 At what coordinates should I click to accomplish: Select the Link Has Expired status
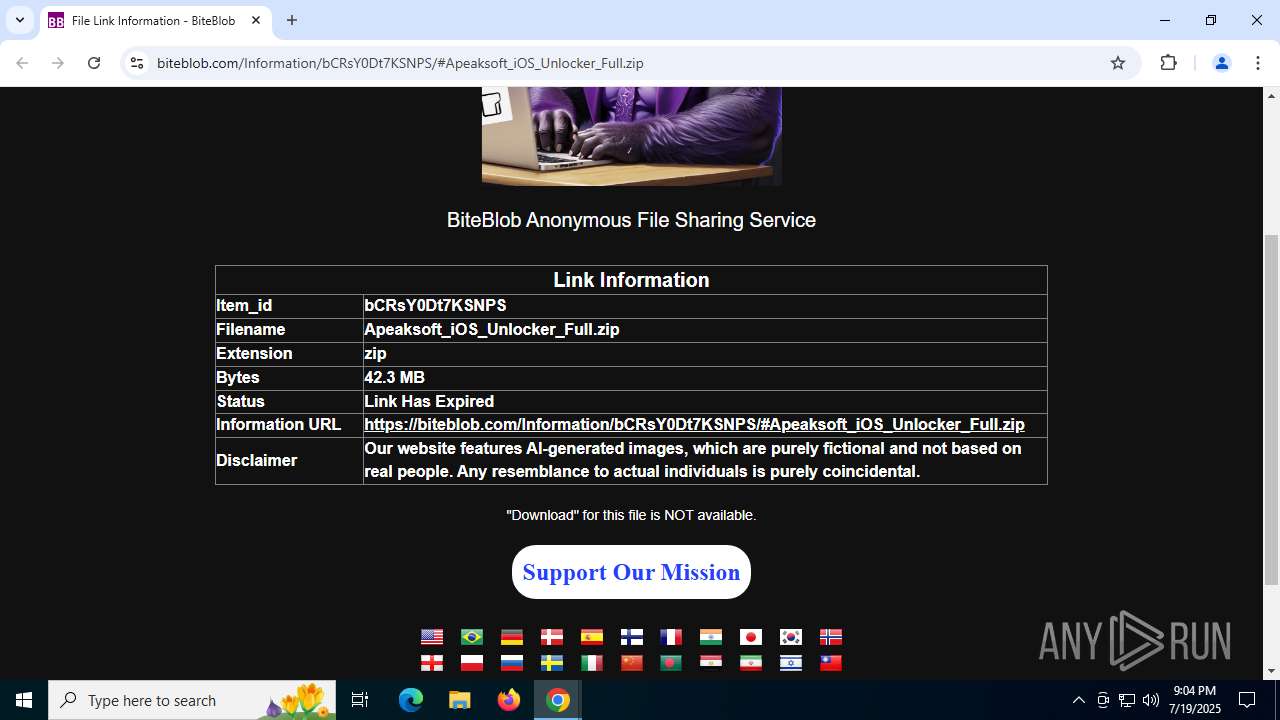429,402
